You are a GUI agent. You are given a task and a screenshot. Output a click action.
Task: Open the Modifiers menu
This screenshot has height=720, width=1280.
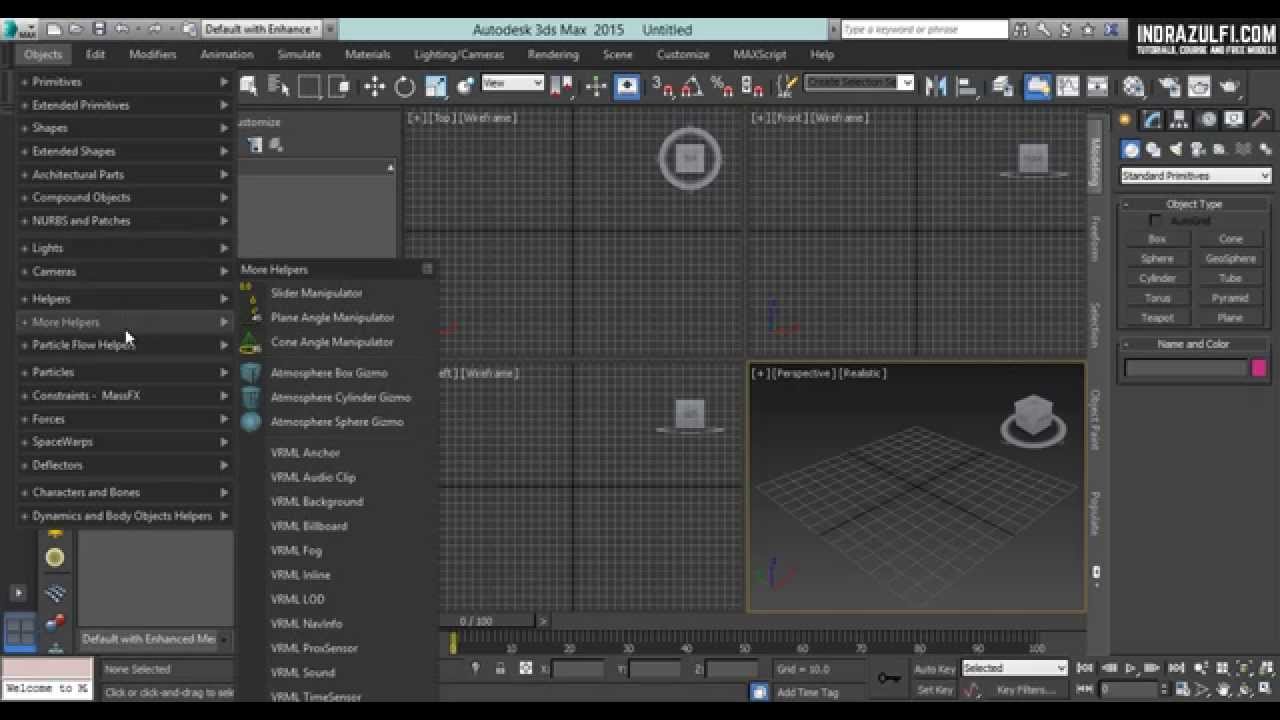coord(152,54)
